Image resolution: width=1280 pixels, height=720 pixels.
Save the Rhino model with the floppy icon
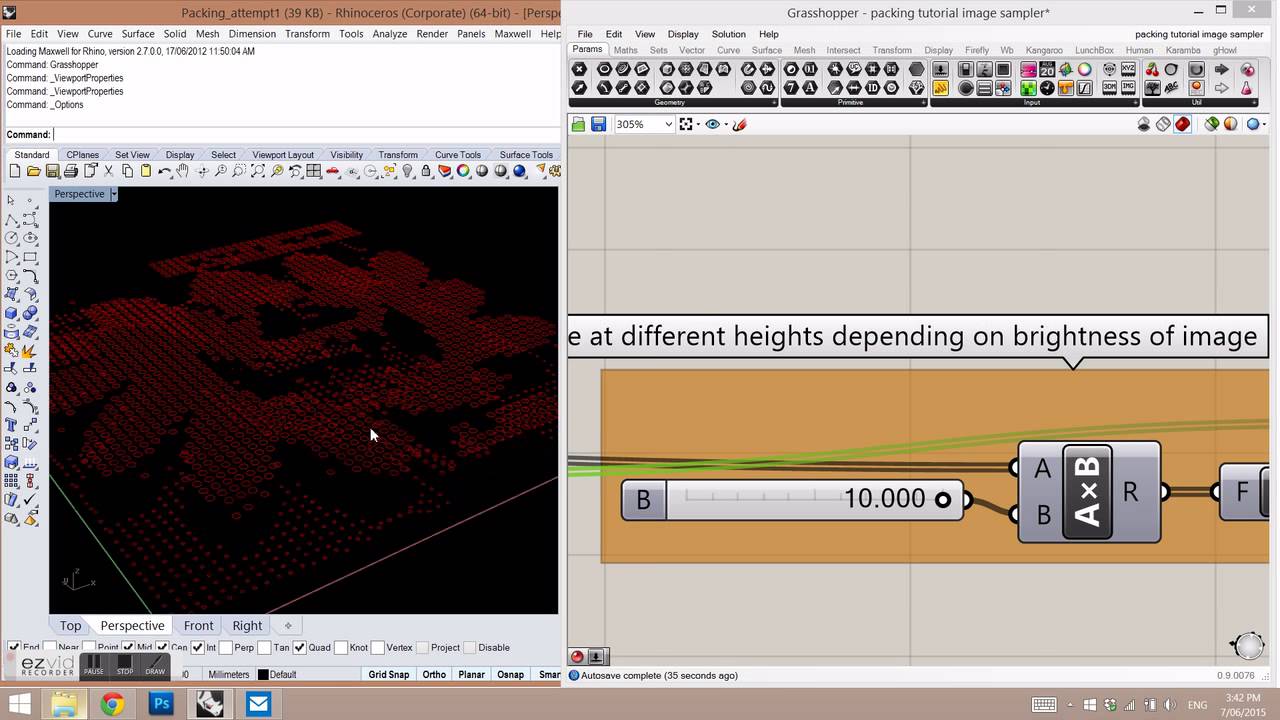[x=52, y=171]
